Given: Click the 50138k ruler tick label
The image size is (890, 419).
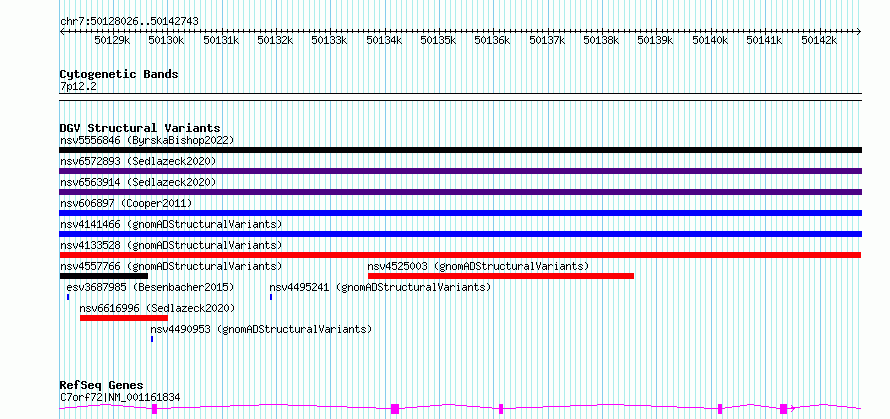Looking at the screenshot, I should coord(602,40).
